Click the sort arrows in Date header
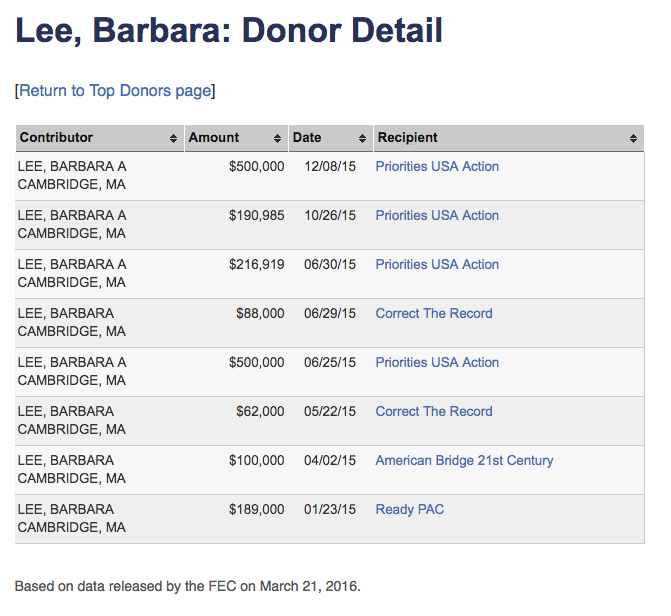 point(363,139)
